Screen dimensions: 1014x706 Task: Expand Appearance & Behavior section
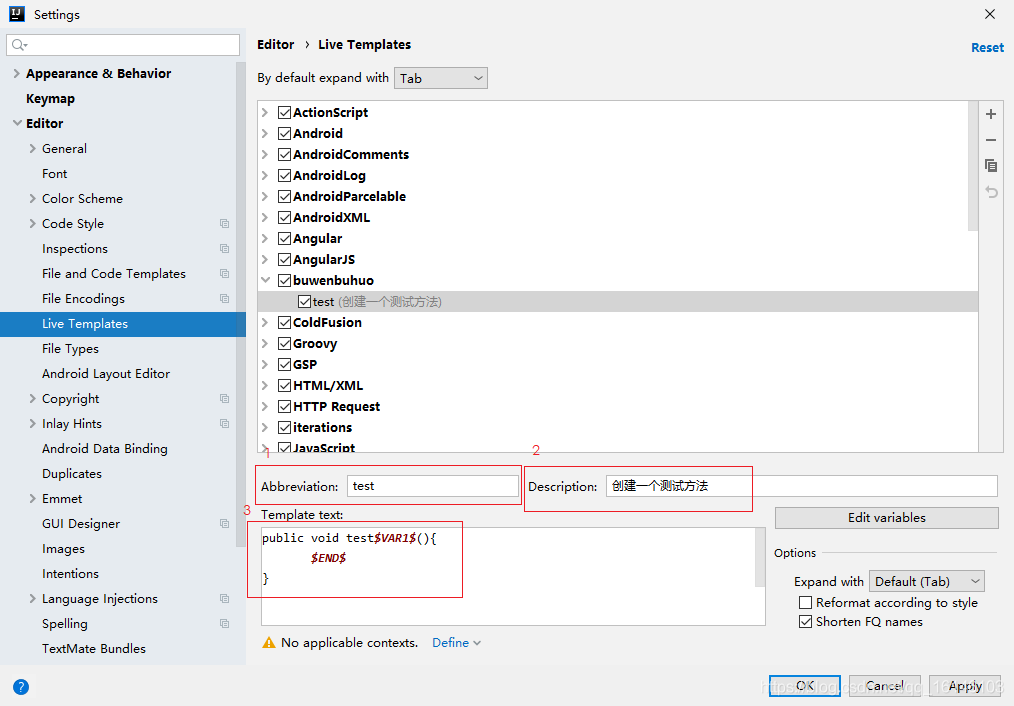(x=17, y=74)
